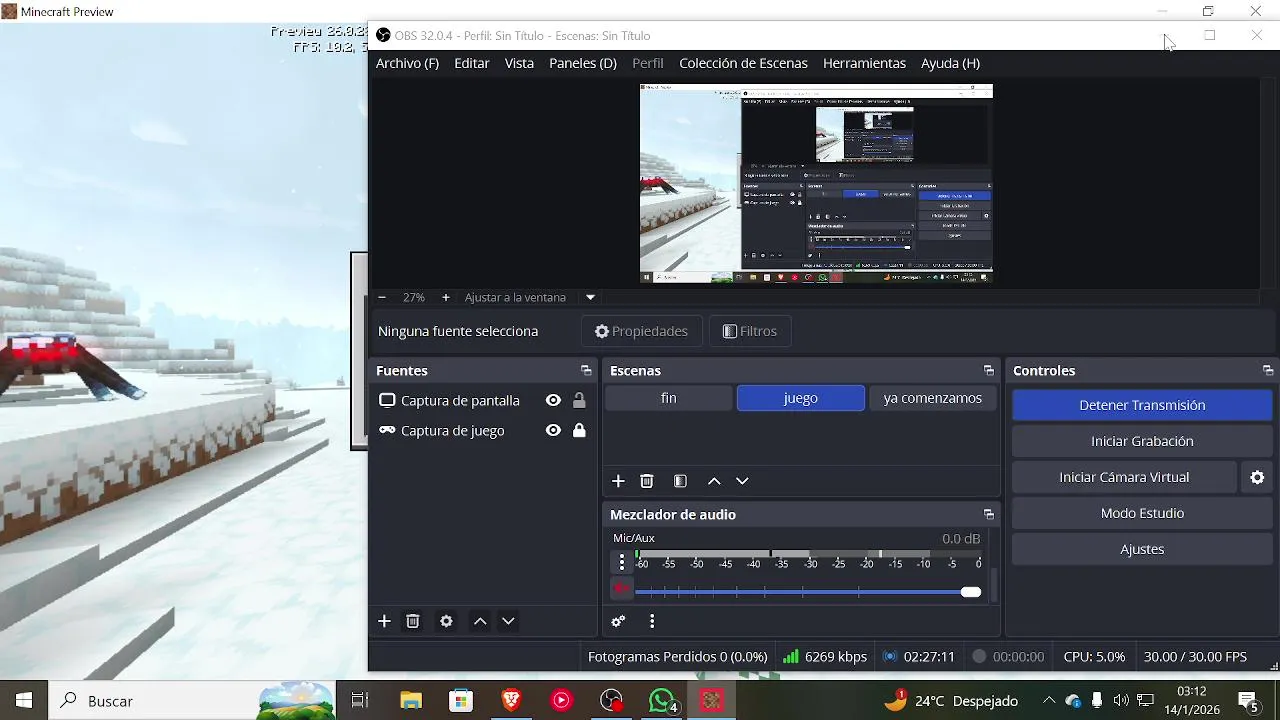Click OBS preview canvas thumbnail
The height and width of the screenshot is (720, 1280).
pyautogui.click(x=816, y=184)
